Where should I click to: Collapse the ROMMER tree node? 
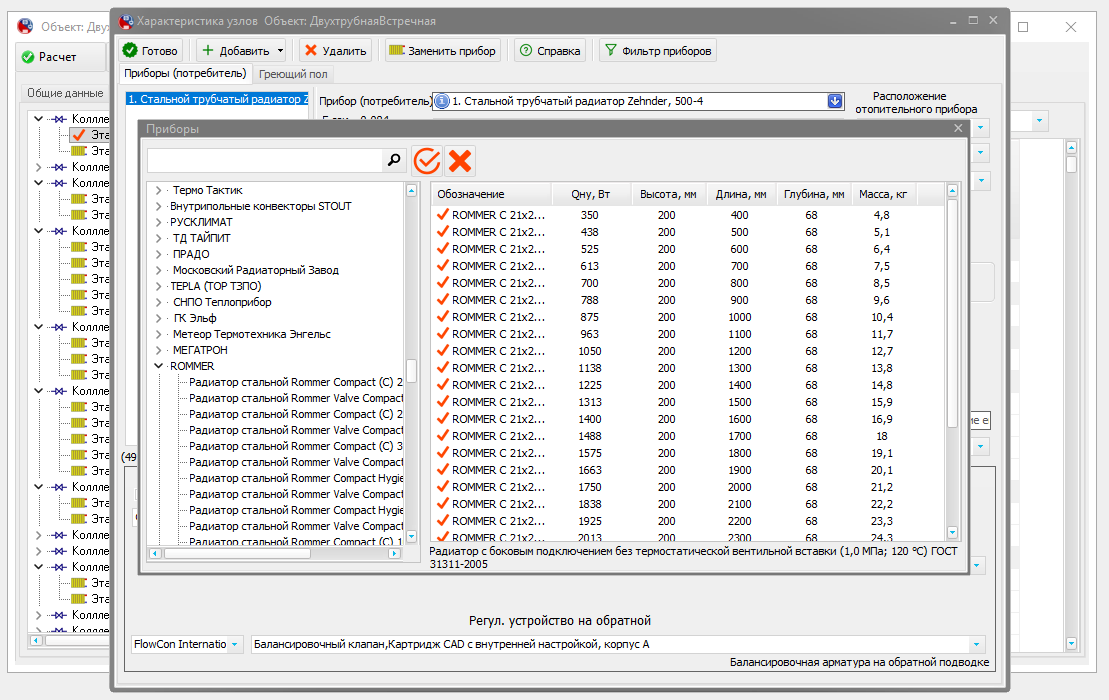point(158,366)
